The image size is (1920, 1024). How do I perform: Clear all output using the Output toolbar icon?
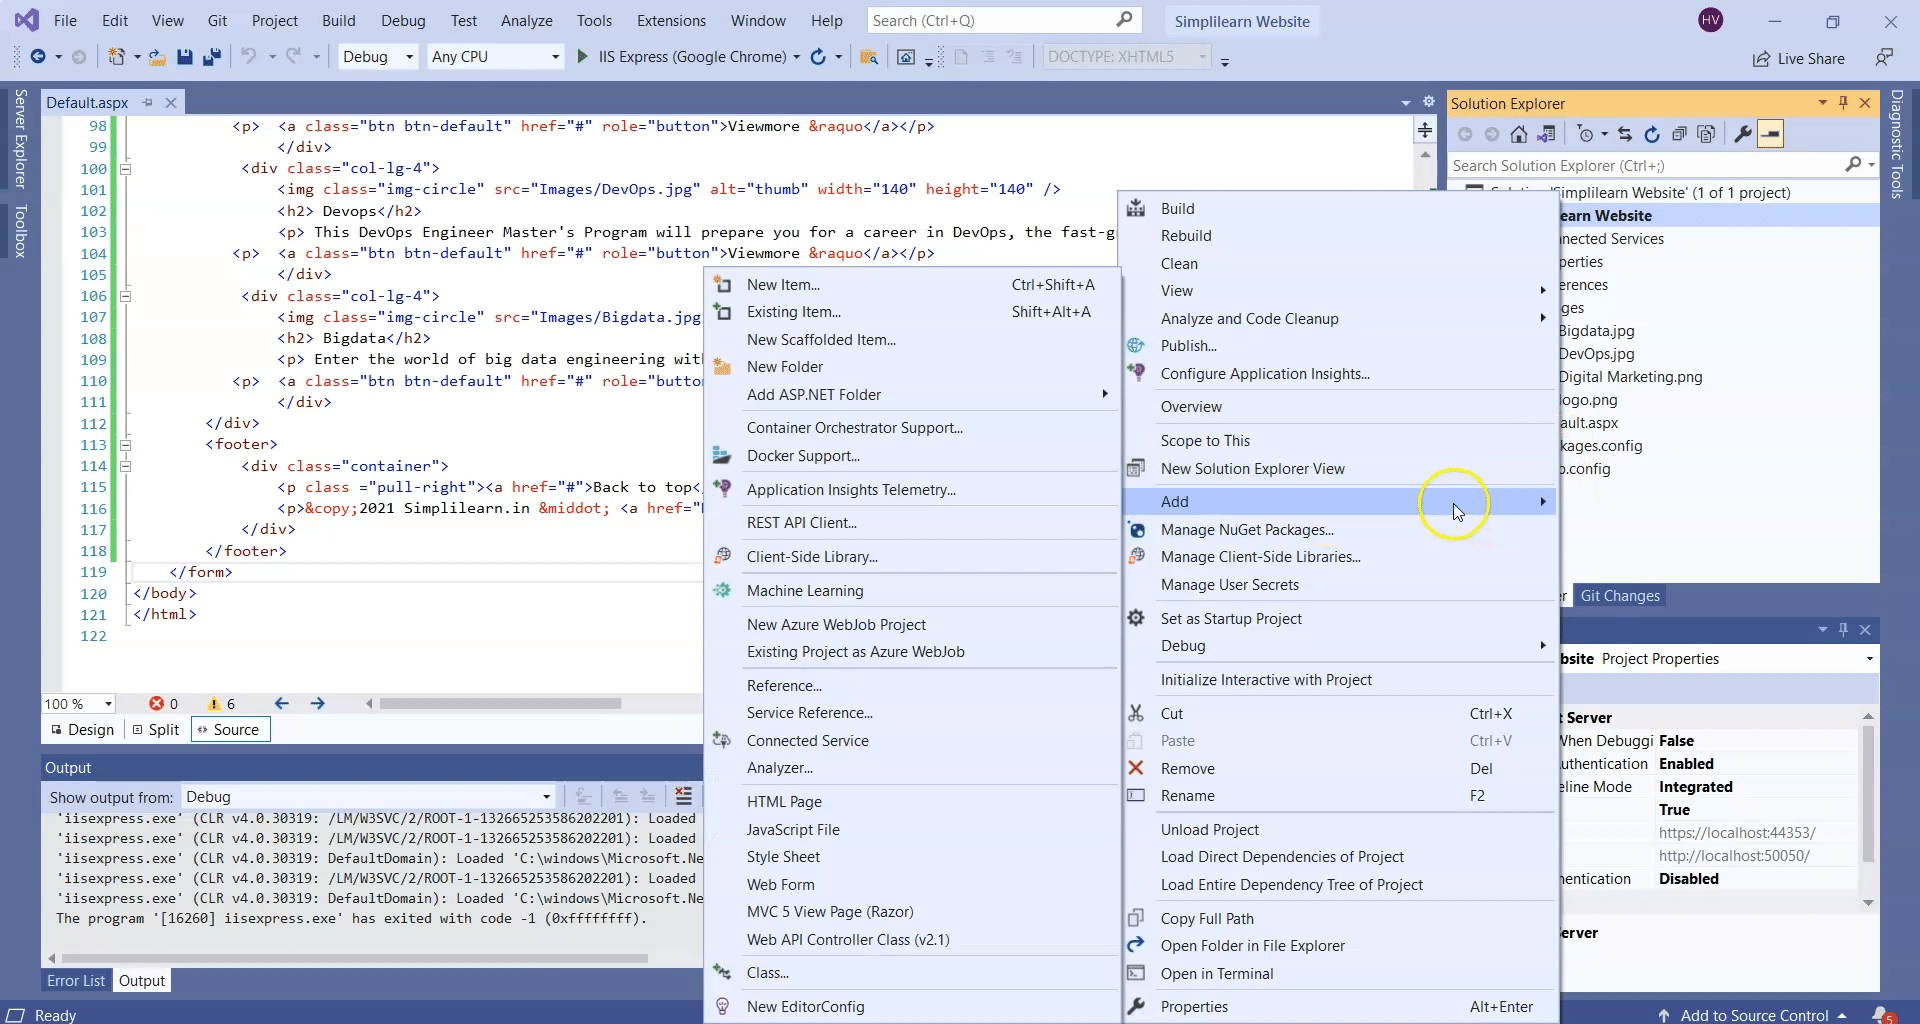click(683, 796)
